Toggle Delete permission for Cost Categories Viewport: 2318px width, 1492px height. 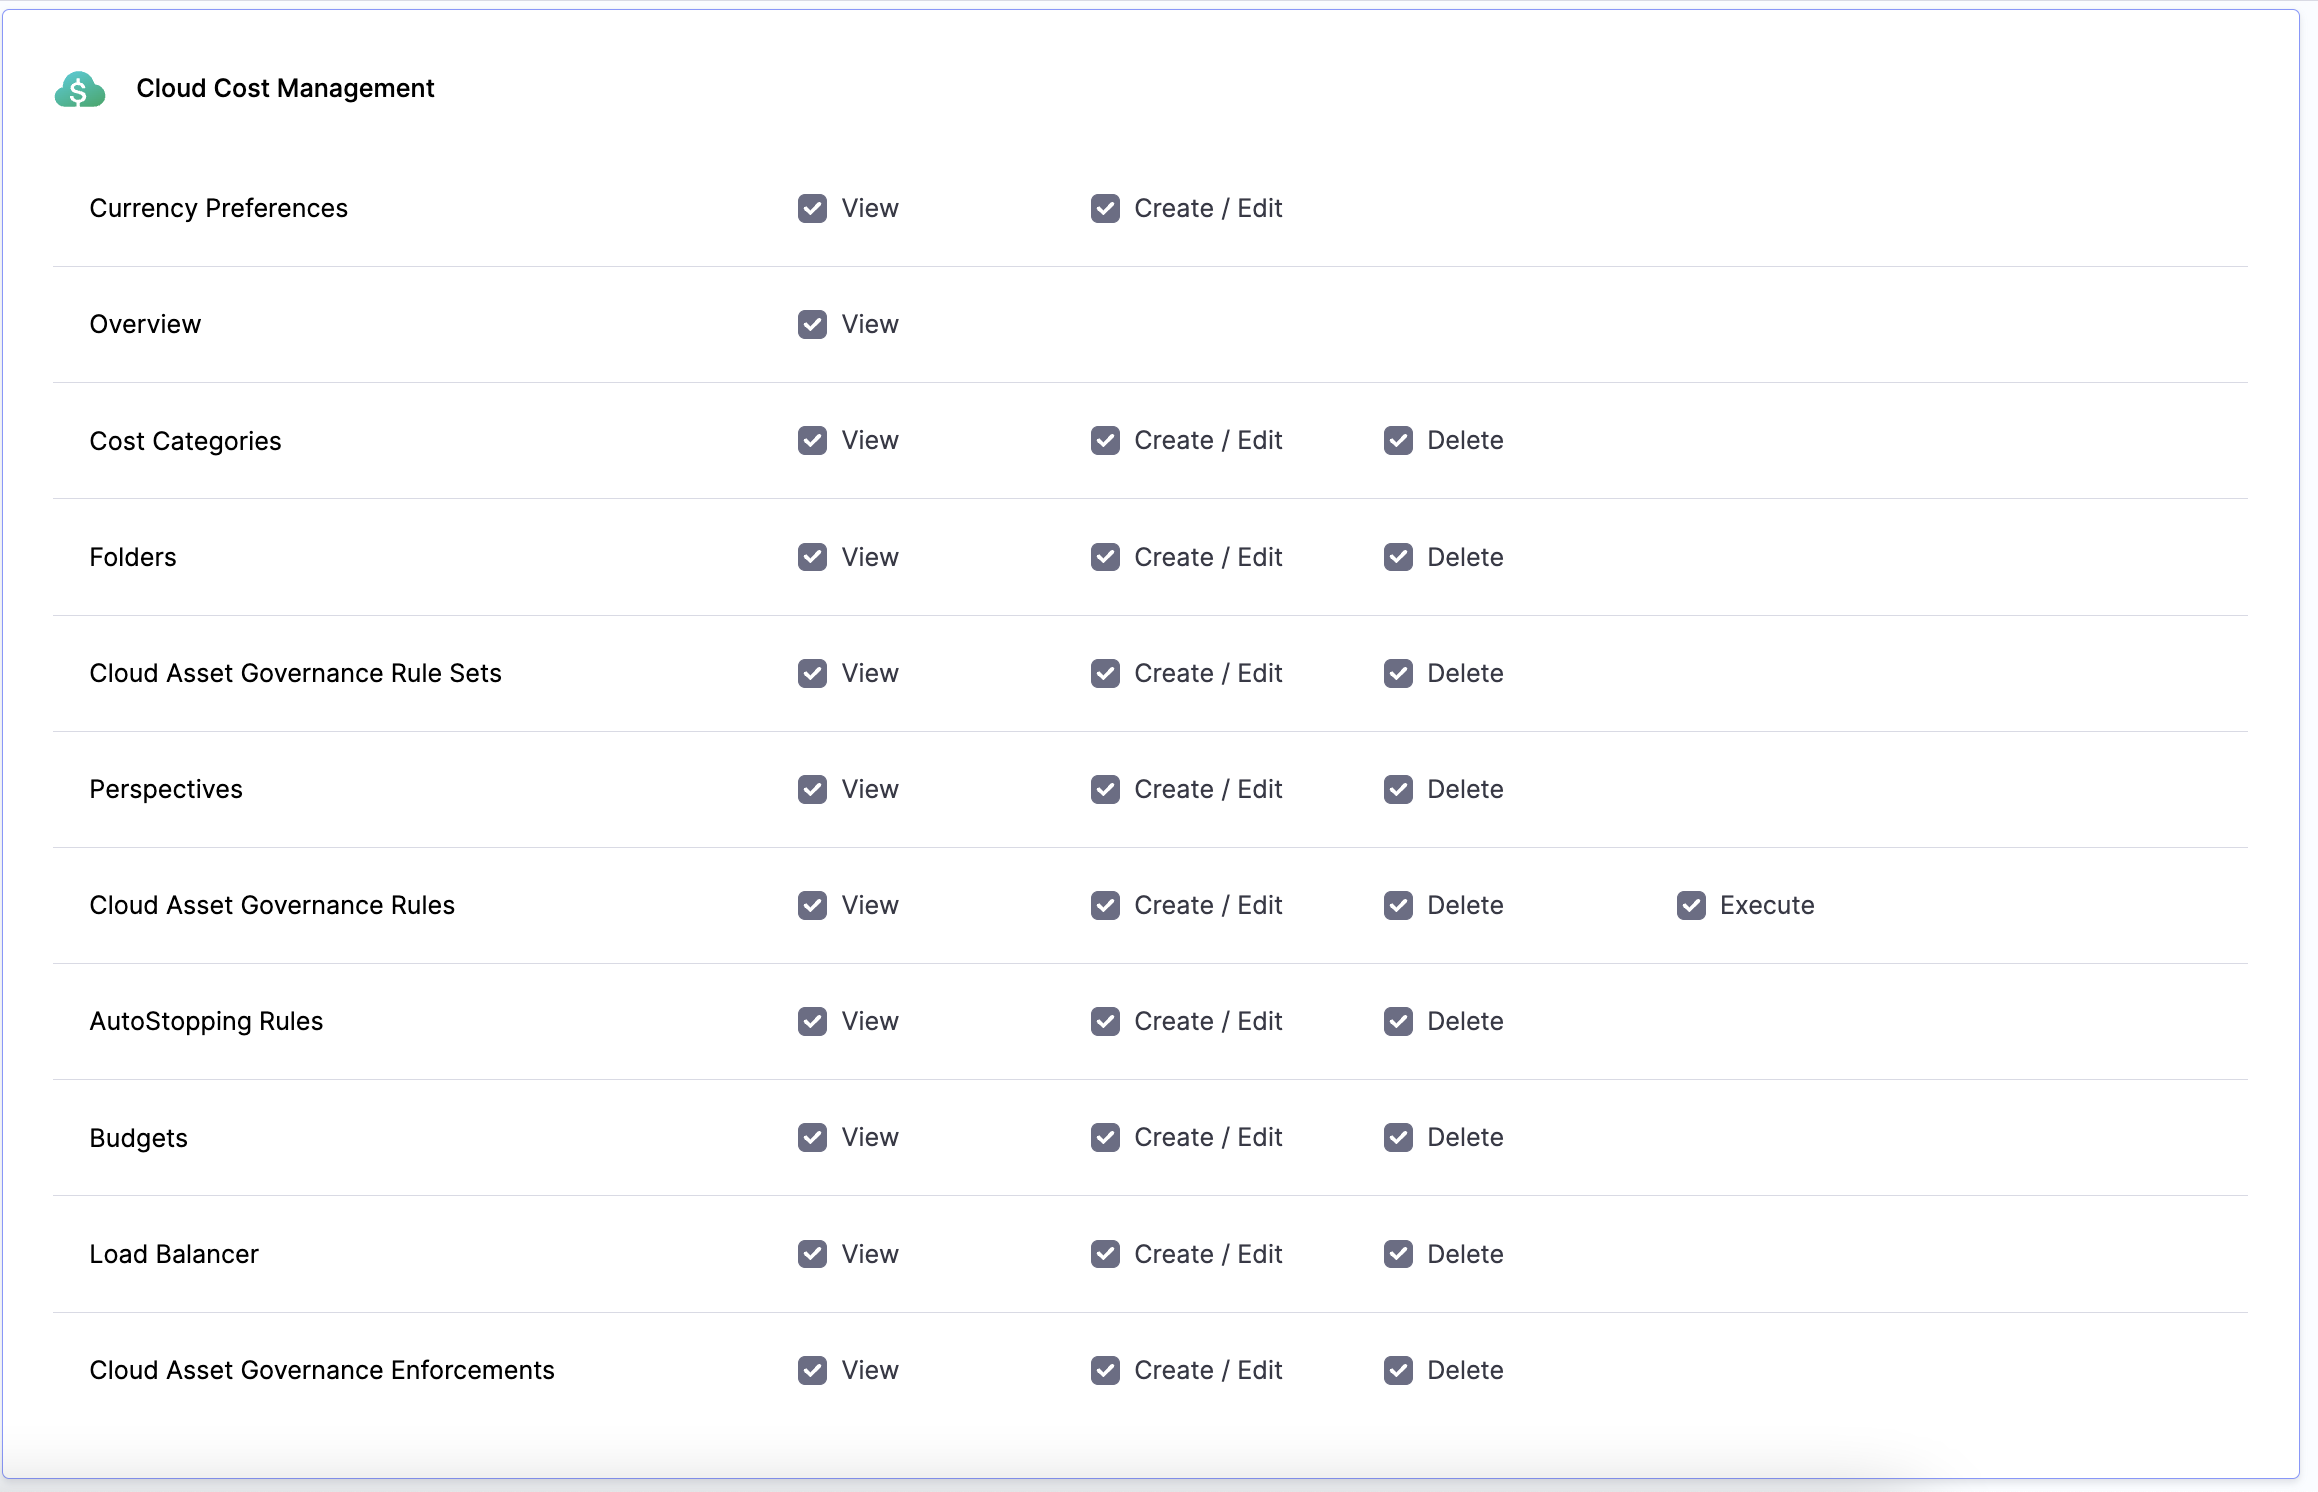click(x=1398, y=440)
